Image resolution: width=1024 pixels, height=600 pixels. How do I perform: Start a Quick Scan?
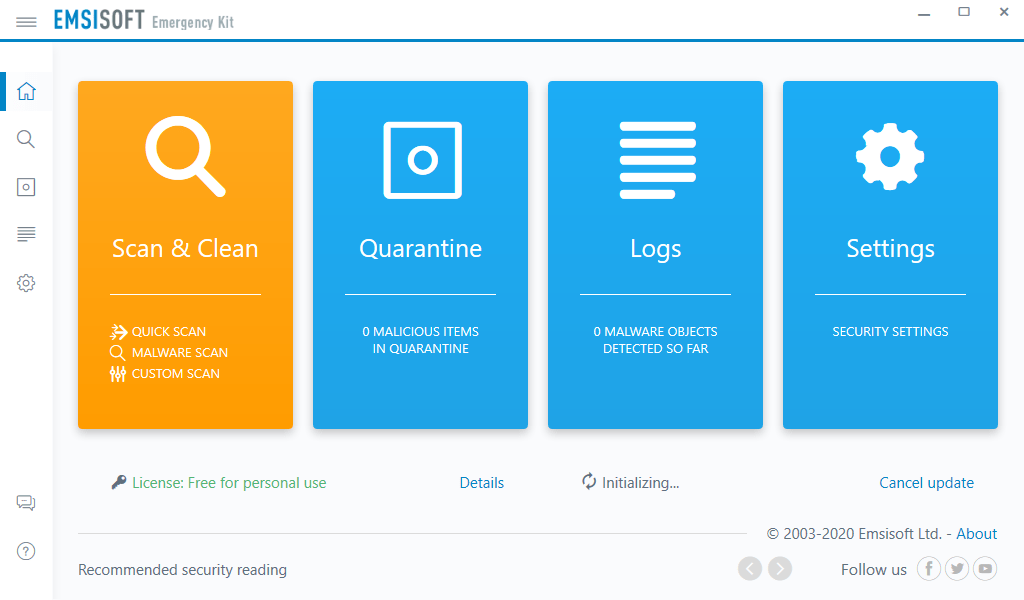[168, 332]
